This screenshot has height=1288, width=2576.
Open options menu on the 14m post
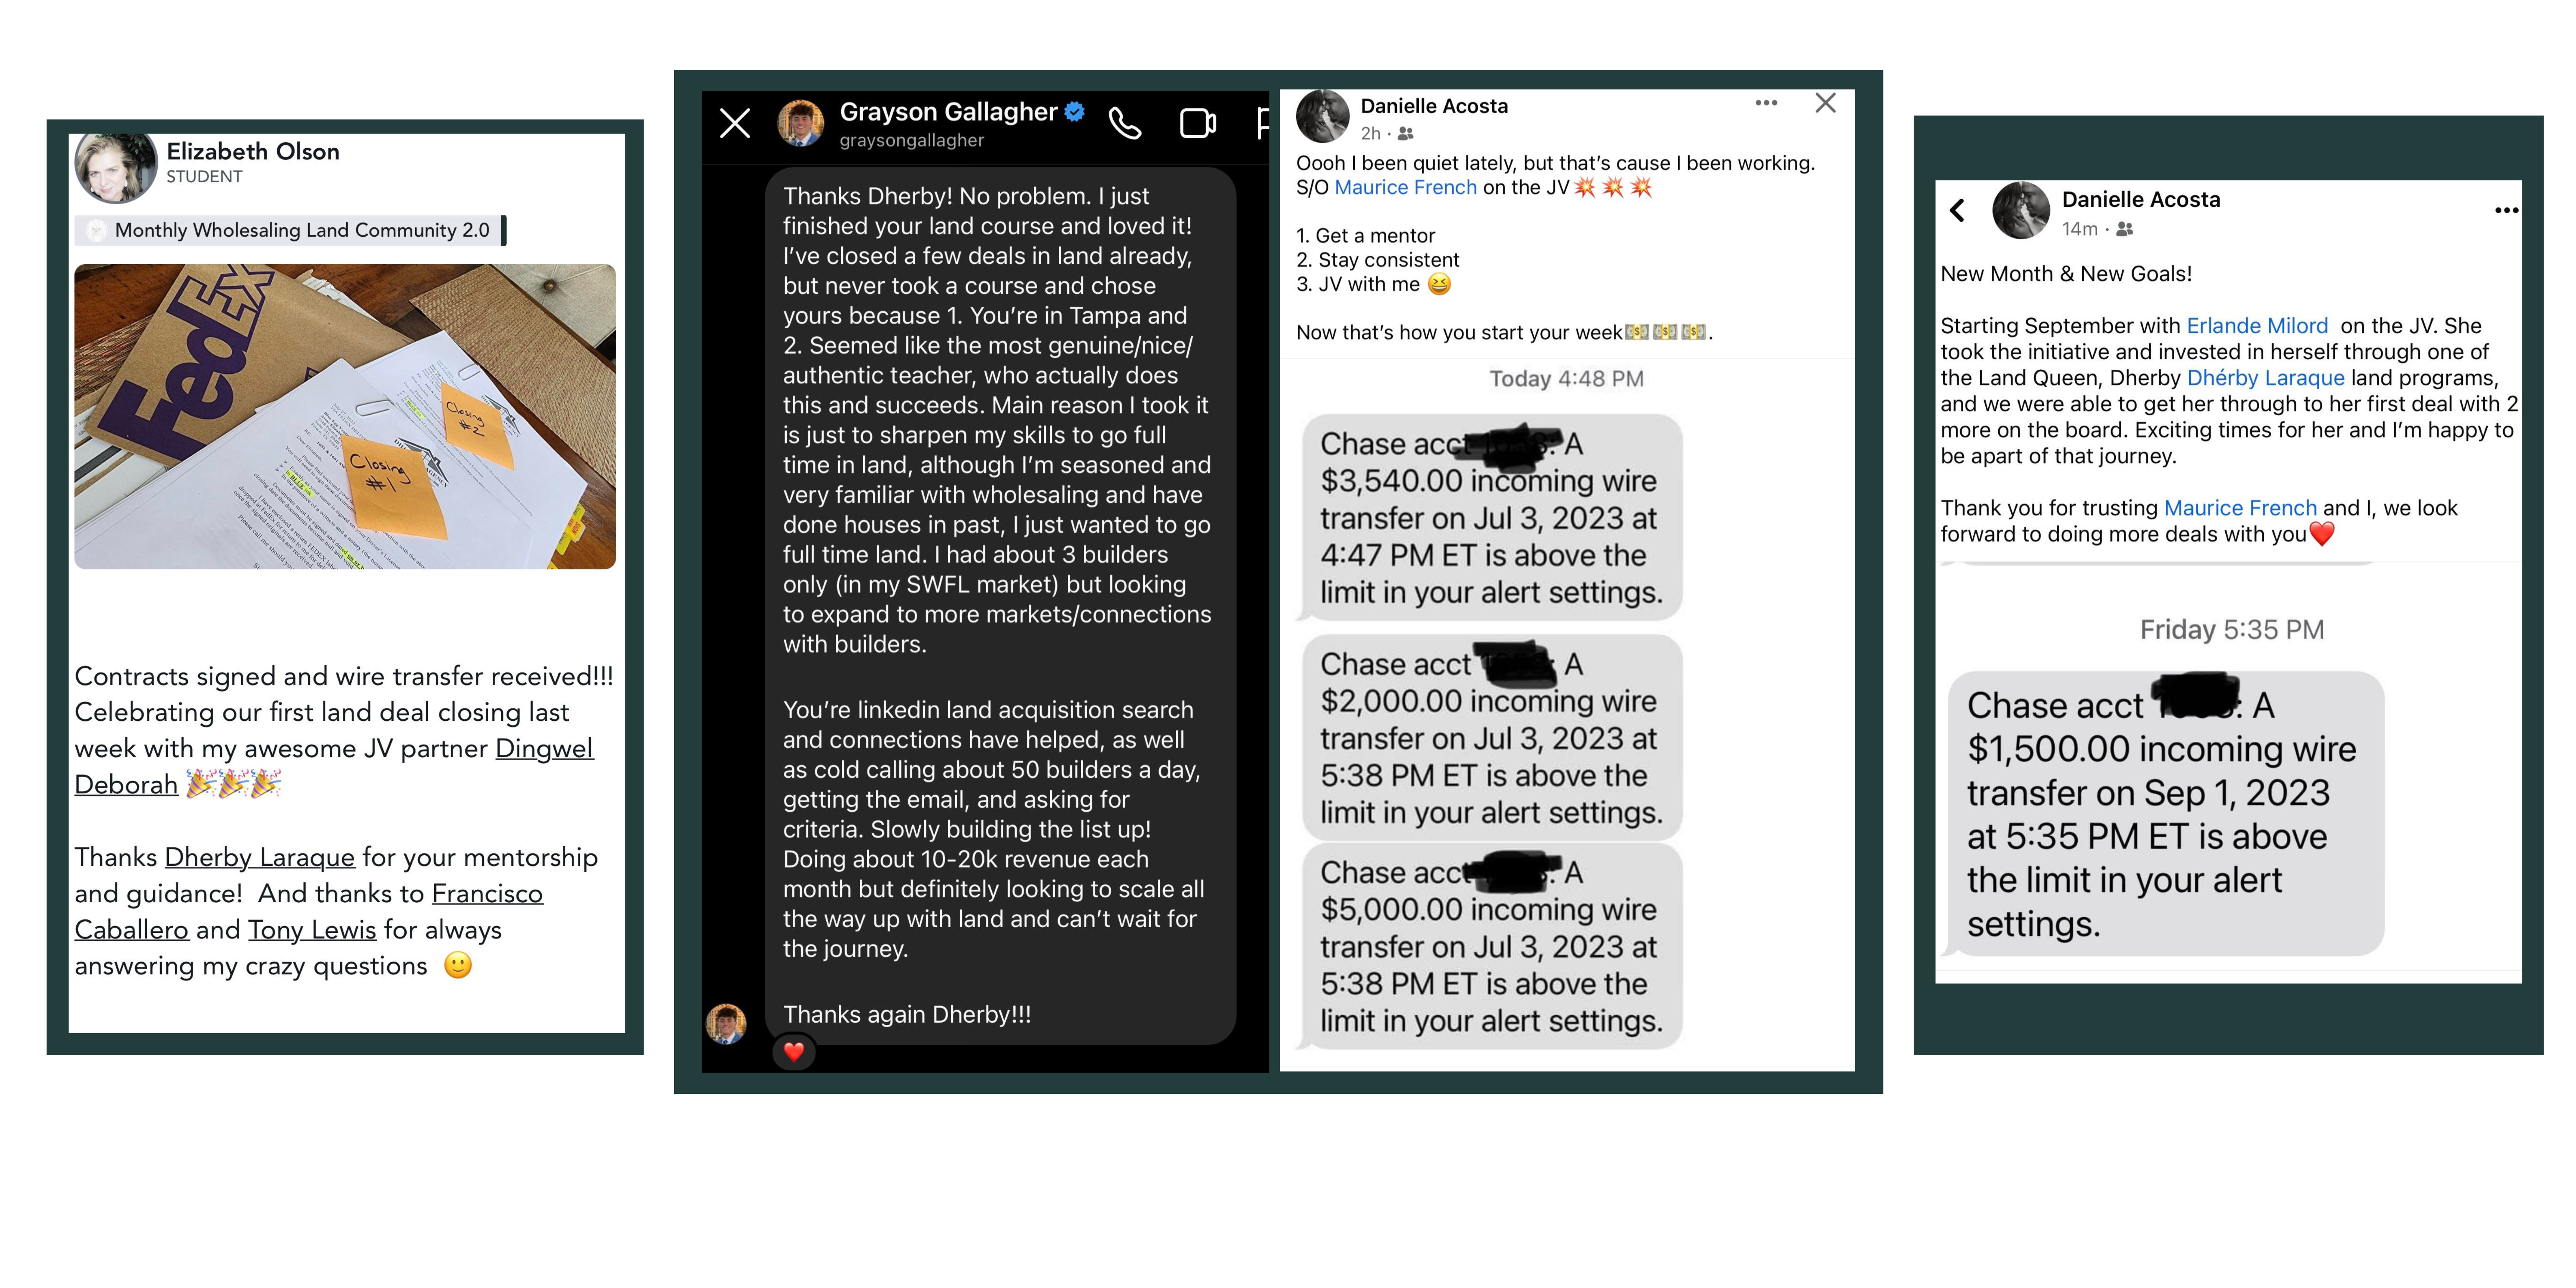click(x=2506, y=210)
